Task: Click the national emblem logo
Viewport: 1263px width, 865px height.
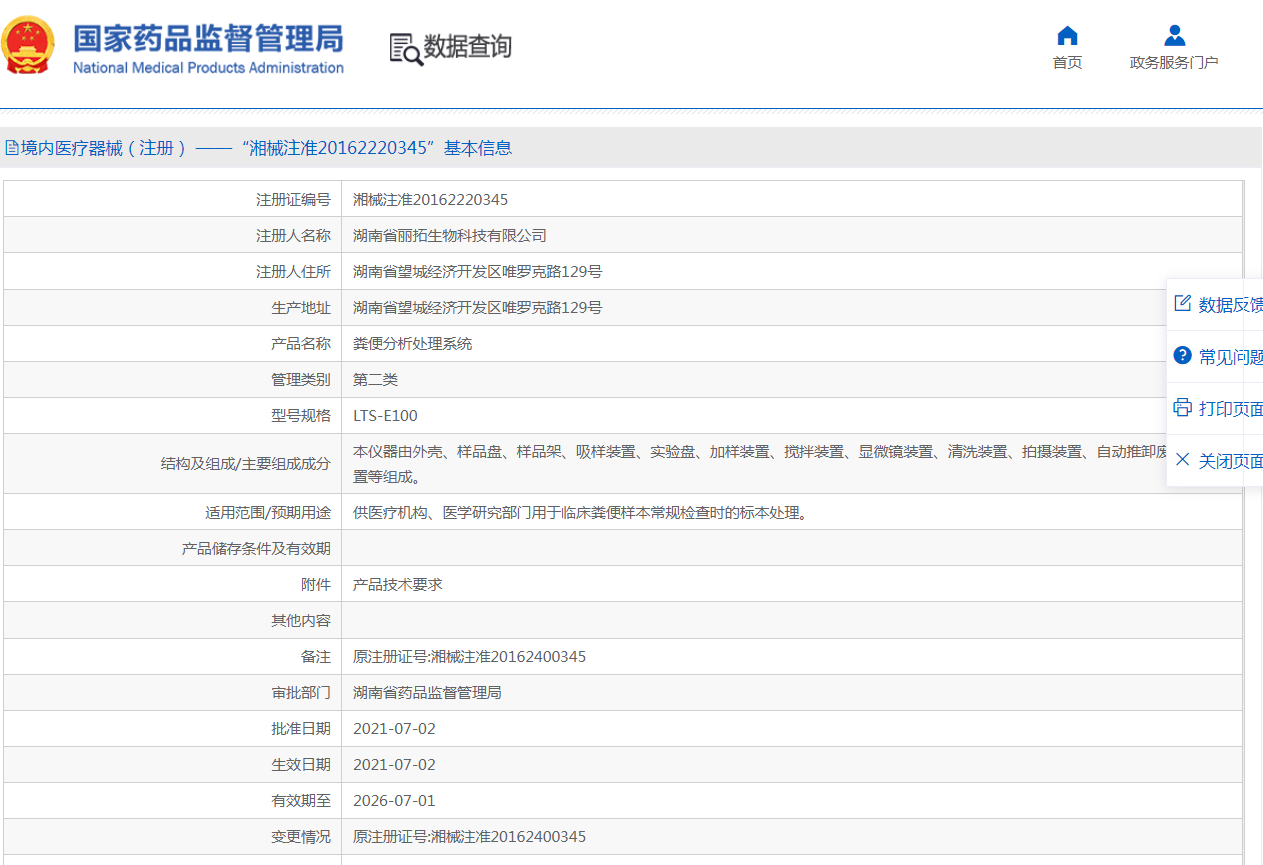Action: coord(28,46)
